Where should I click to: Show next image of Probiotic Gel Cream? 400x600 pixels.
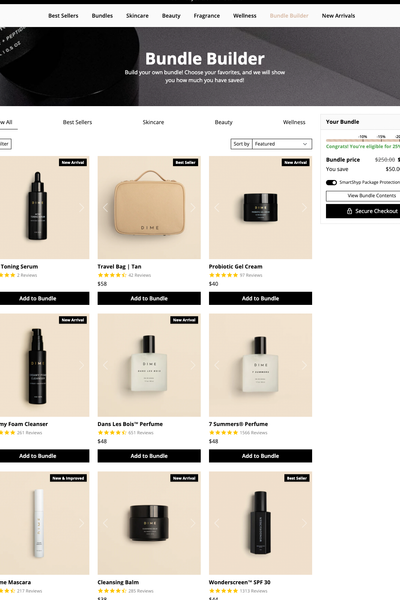click(304, 208)
